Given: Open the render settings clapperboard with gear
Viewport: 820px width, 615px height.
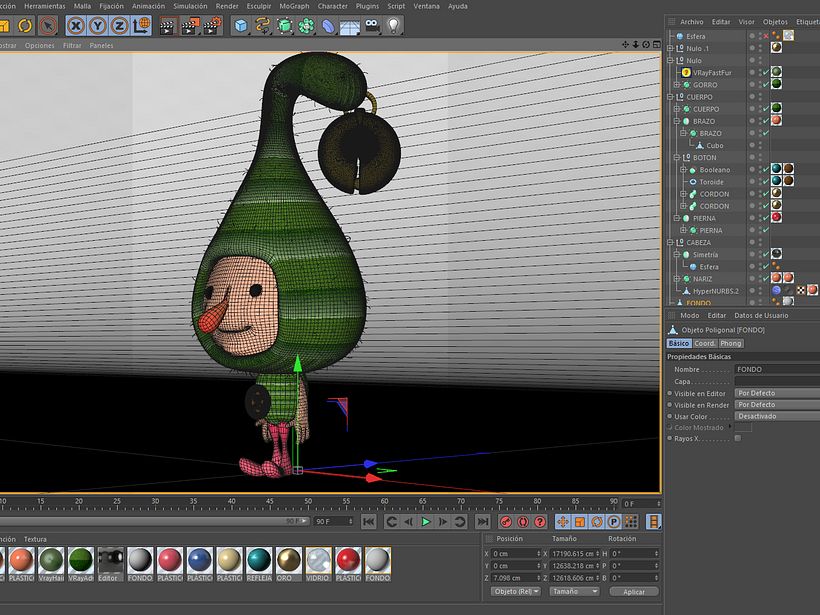Looking at the screenshot, I should coord(212,26).
